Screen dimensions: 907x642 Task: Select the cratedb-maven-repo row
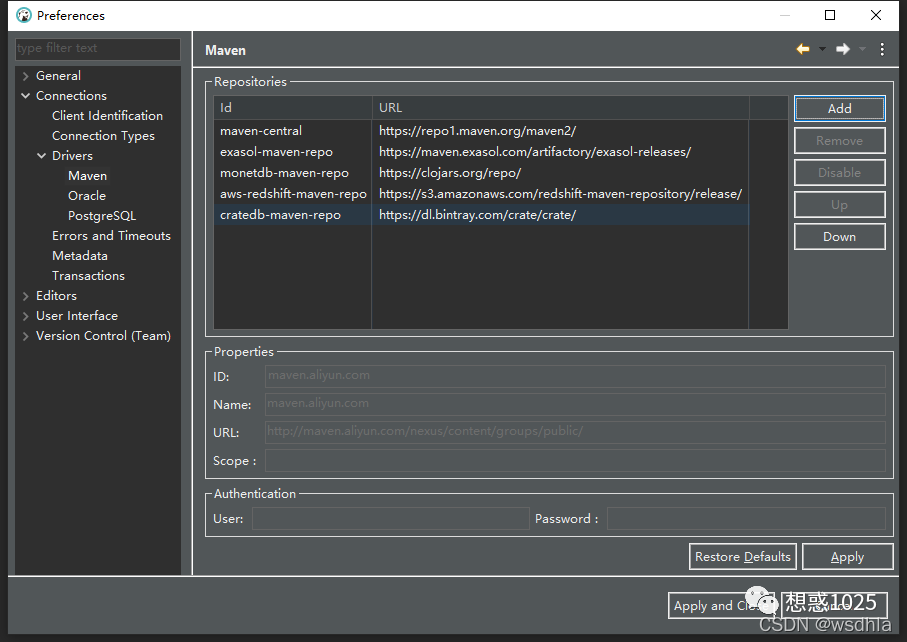(x=481, y=215)
